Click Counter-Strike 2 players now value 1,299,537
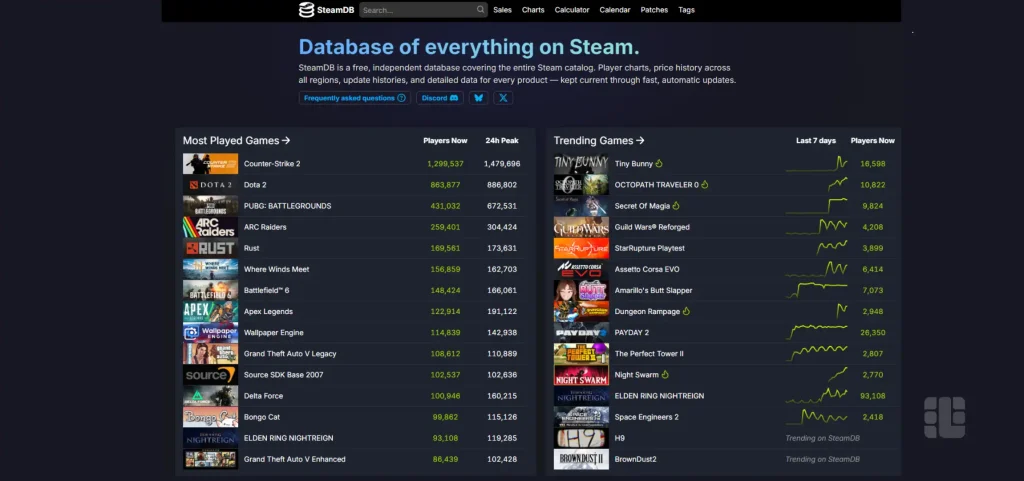The width and height of the screenshot is (1024, 481). 445,164
